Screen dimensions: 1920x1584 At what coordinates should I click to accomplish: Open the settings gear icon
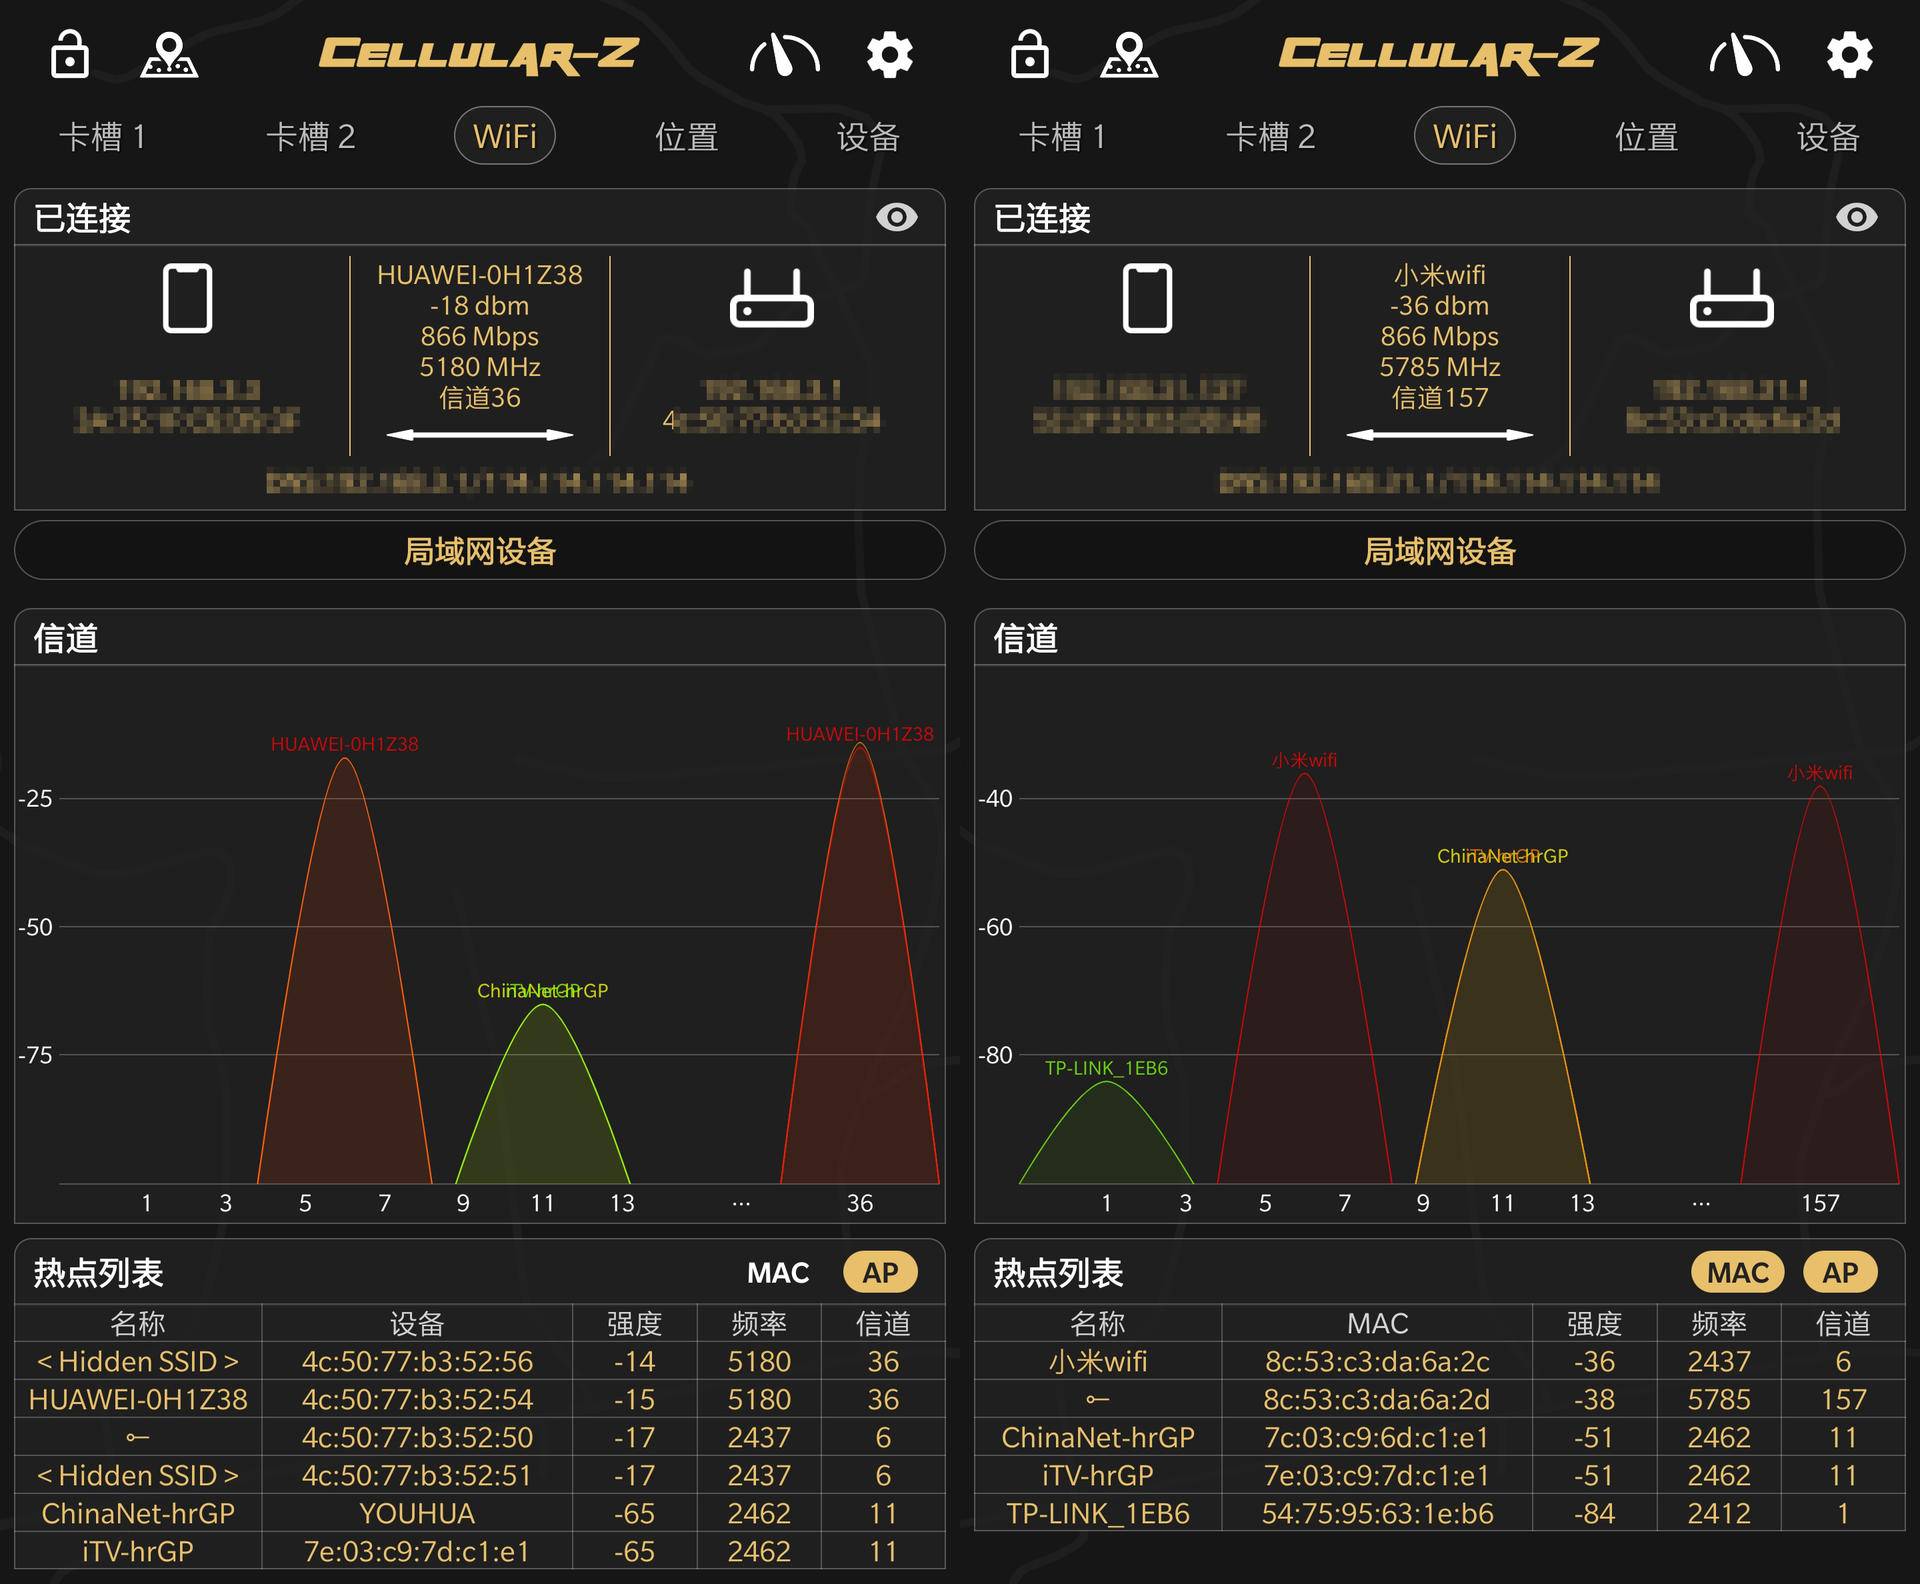[x=888, y=55]
